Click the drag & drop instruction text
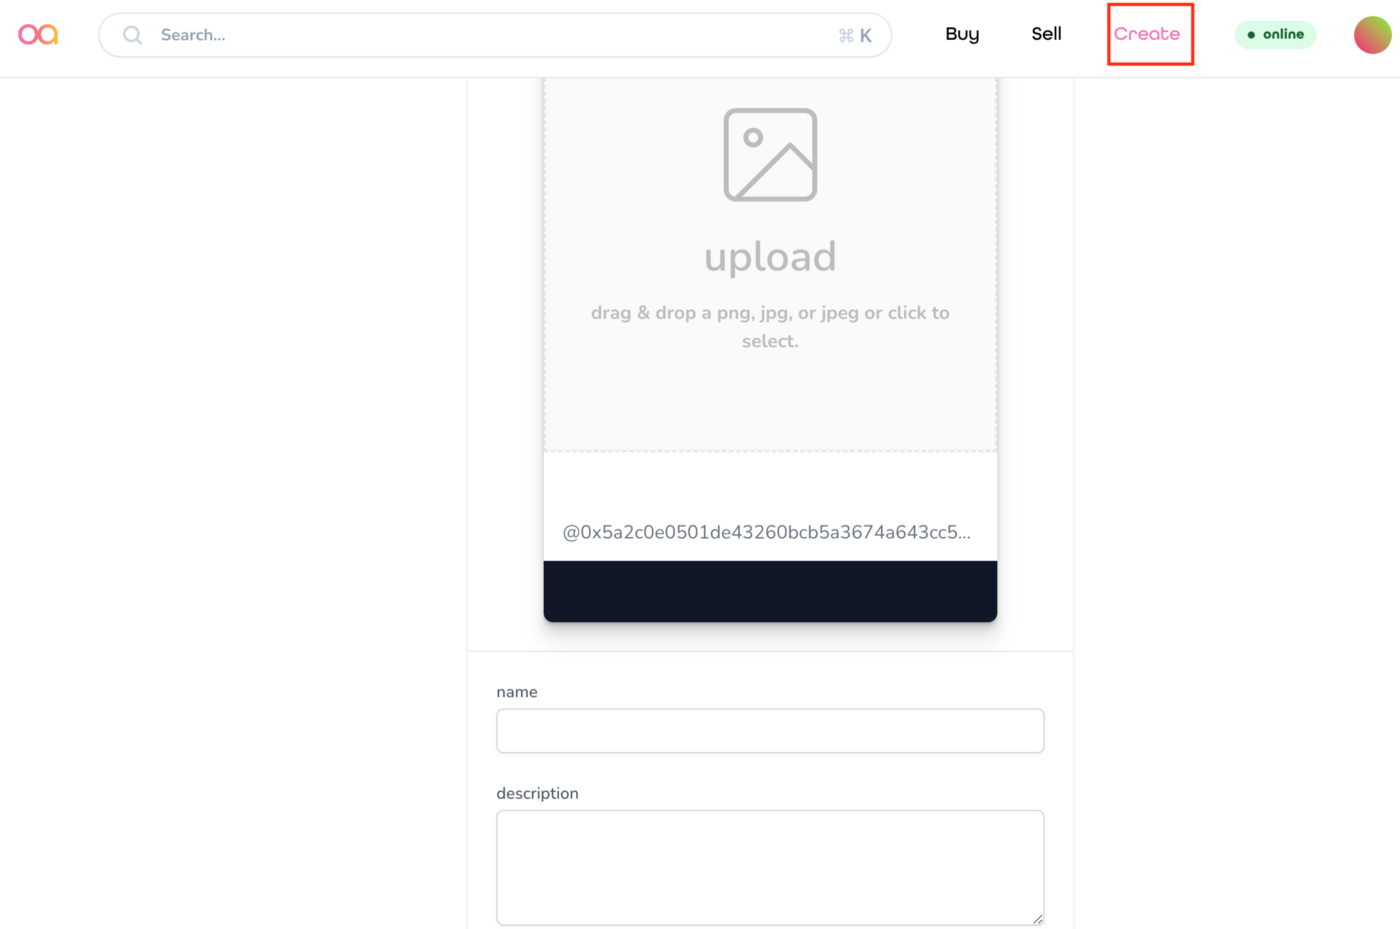The image size is (1400, 929). (x=770, y=327)
